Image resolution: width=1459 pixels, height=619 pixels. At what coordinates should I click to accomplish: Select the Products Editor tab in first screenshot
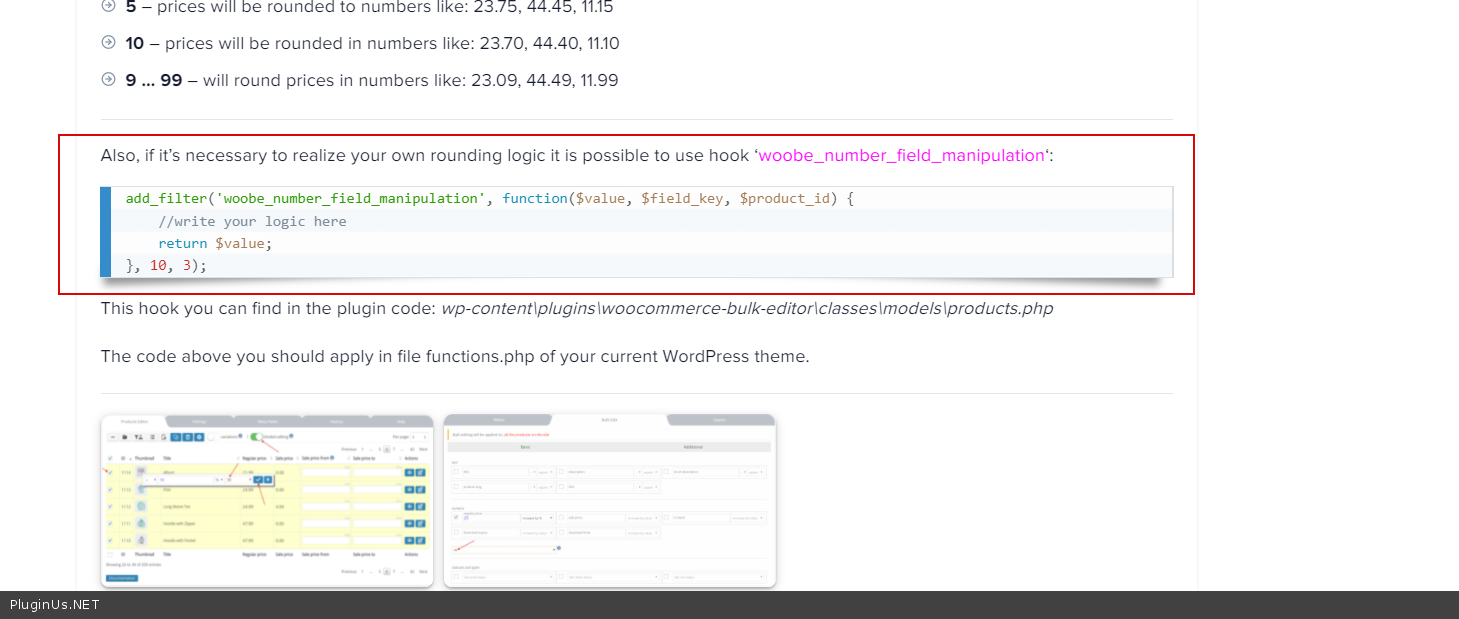point(133,421)
